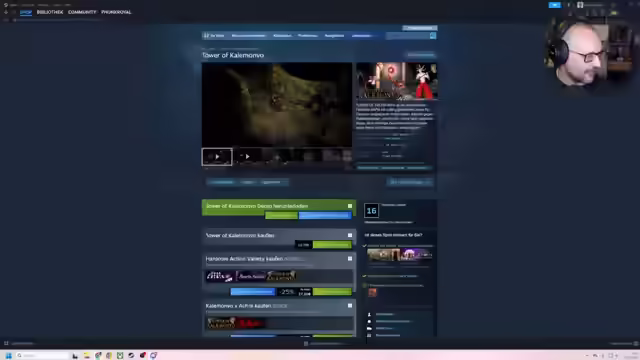This screenshot has width=640, height=360.
Task: Click green add-to-cart for Hardcore Action Variety bundle
Action: point(332,292)
